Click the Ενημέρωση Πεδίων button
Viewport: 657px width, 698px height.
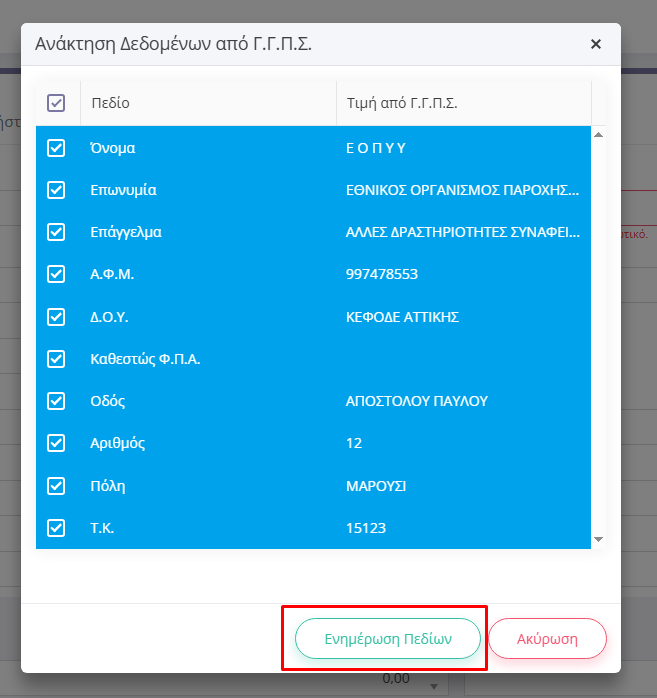click(388, 638)
